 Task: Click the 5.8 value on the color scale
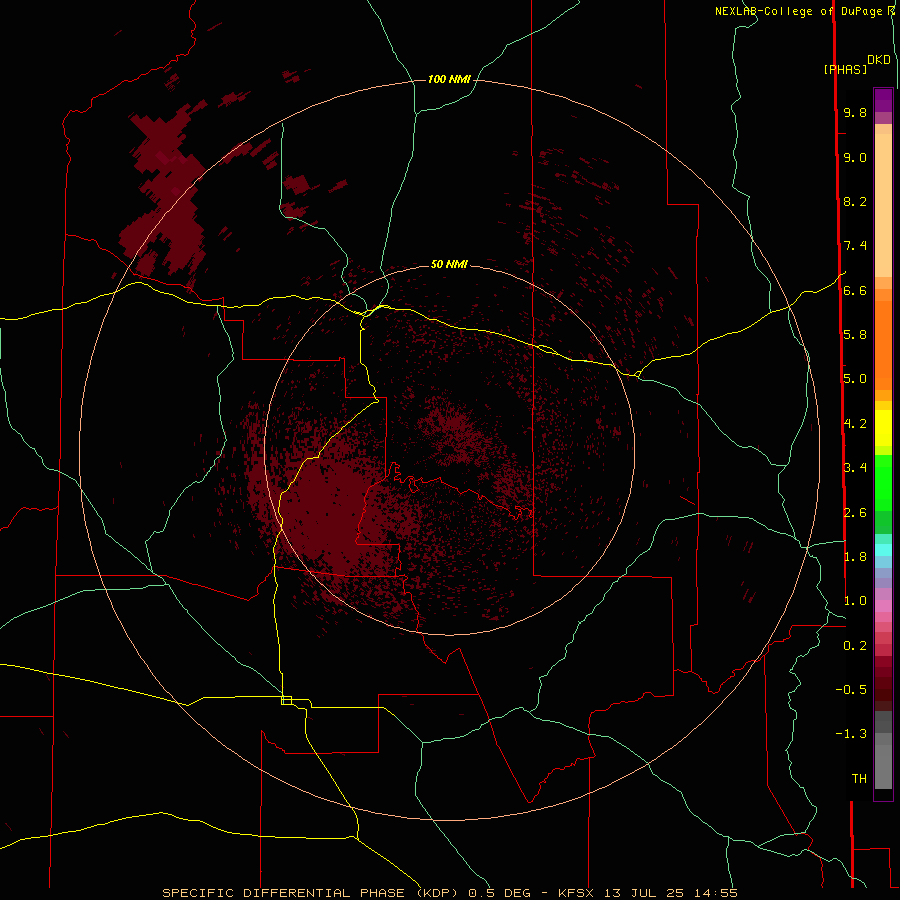tap(855, 335)
